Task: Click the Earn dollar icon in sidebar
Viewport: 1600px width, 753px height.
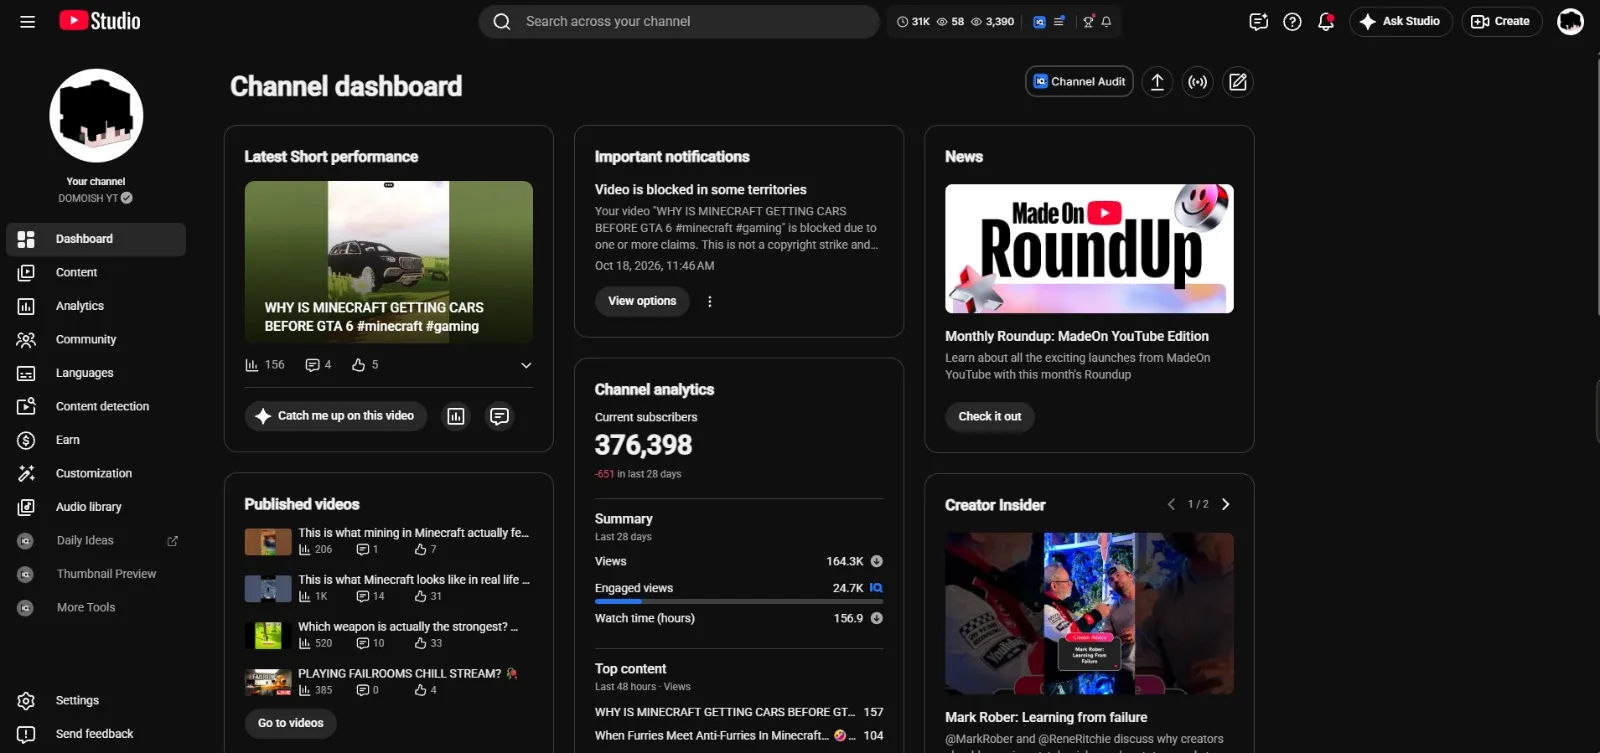Action: 26,440
